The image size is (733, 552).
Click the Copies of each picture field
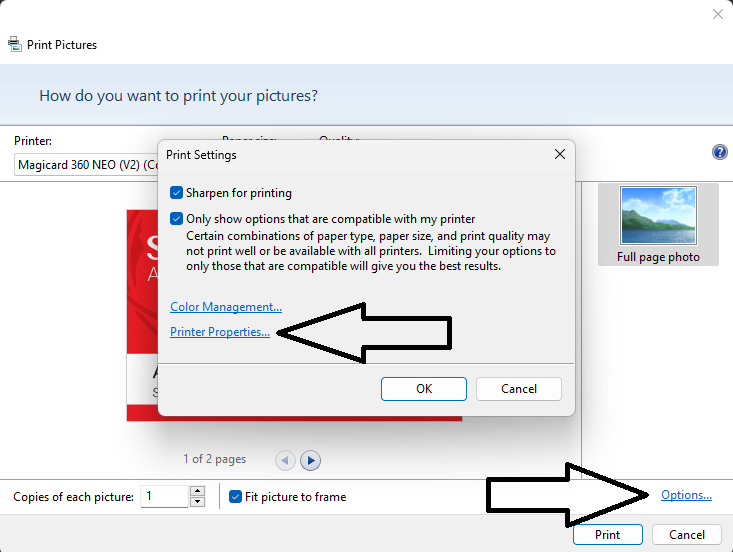click(x=164, y=497)
